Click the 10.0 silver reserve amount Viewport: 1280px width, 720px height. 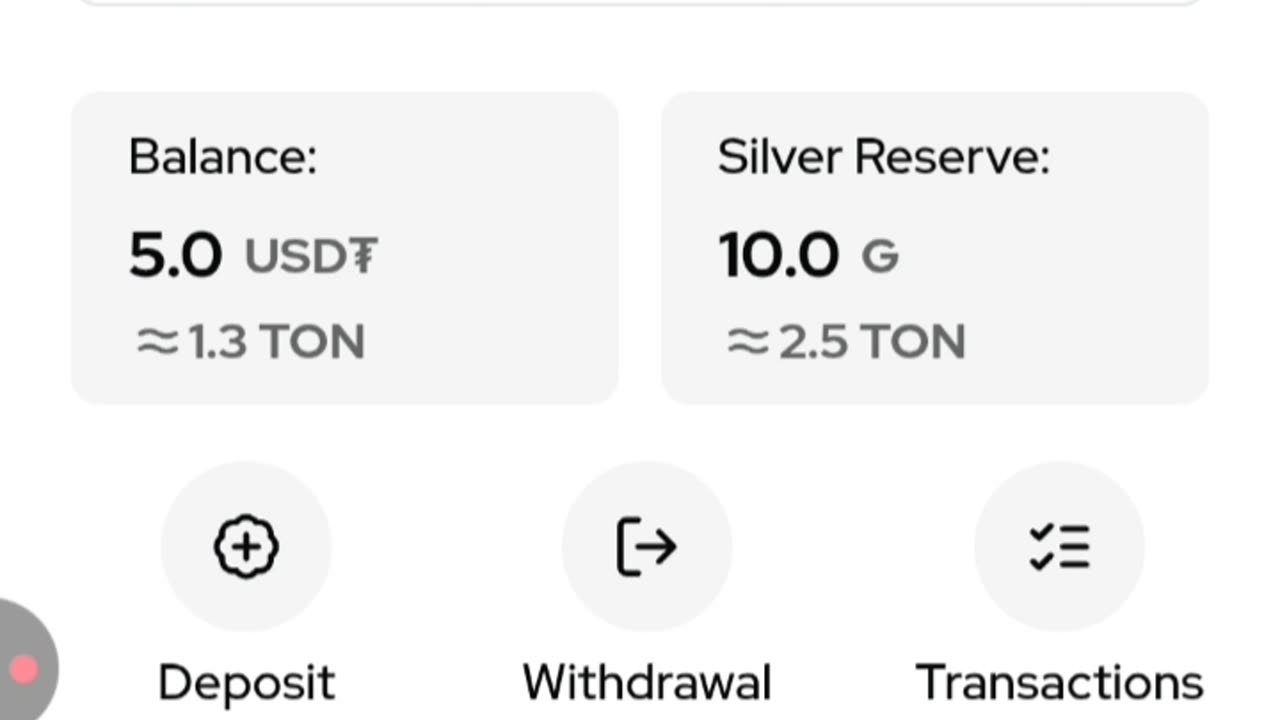(x=778, y=255)
